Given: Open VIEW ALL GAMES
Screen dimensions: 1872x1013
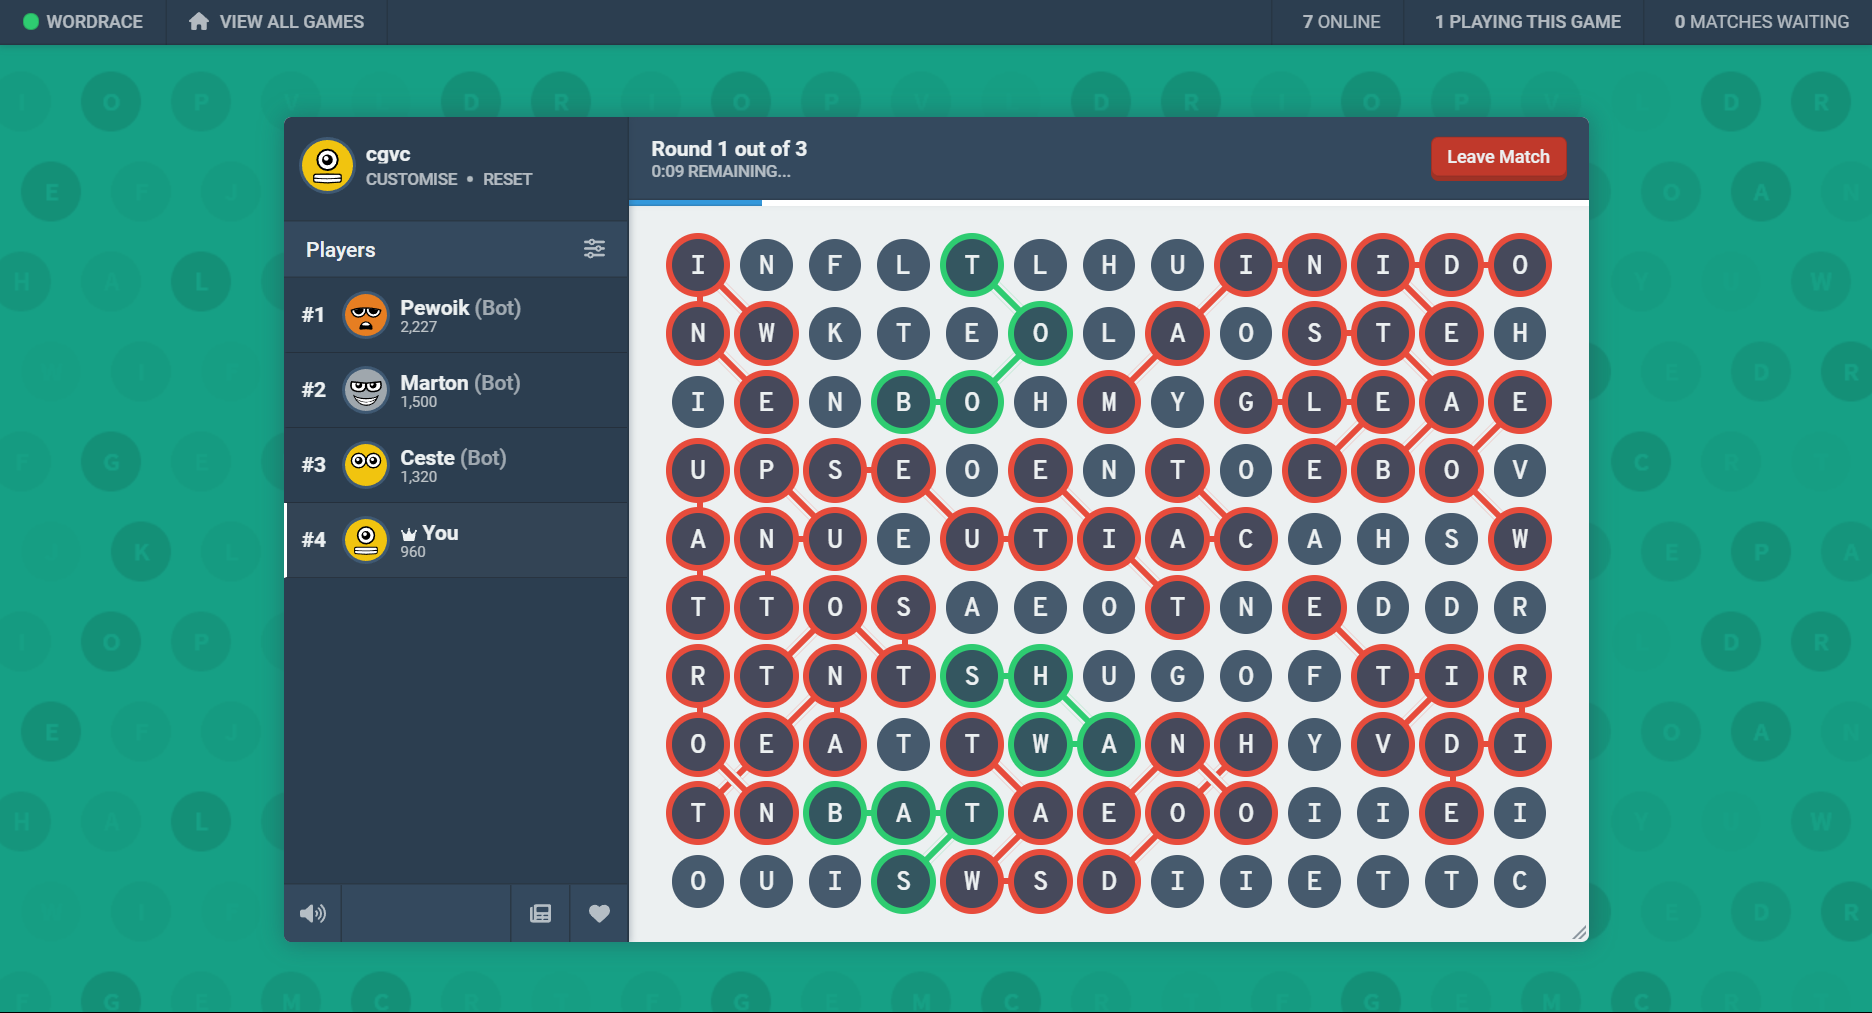Looking at the screenshot, I should tap(290, 21).
